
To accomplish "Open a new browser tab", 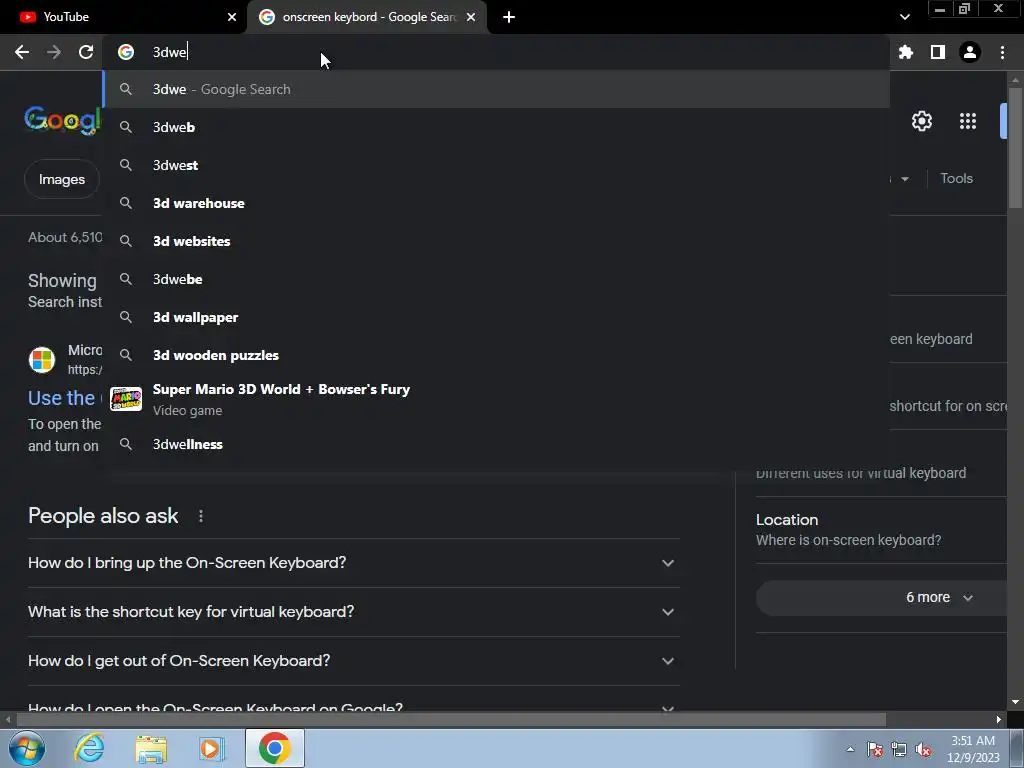I will click(509, 17).
